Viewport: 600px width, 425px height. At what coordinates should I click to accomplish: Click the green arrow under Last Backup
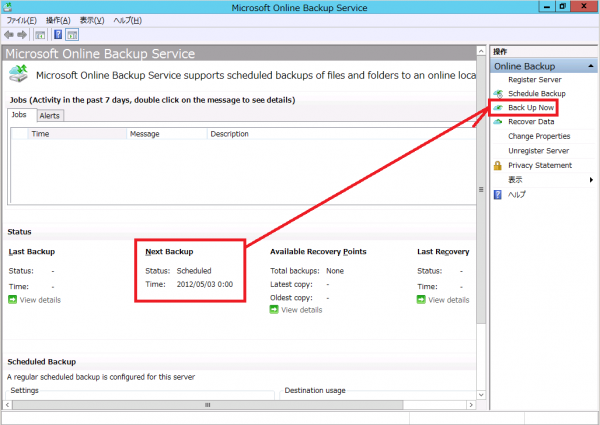(x=13, y=300)
